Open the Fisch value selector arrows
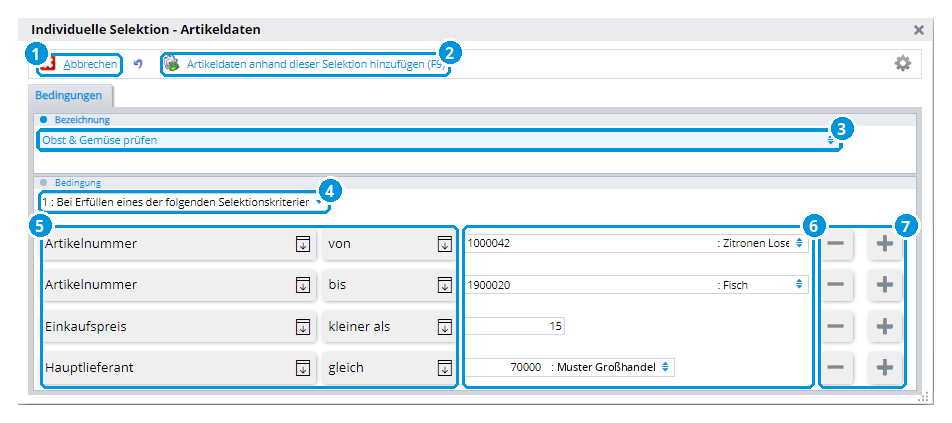 pyautogui.click(x=799, y=283)
